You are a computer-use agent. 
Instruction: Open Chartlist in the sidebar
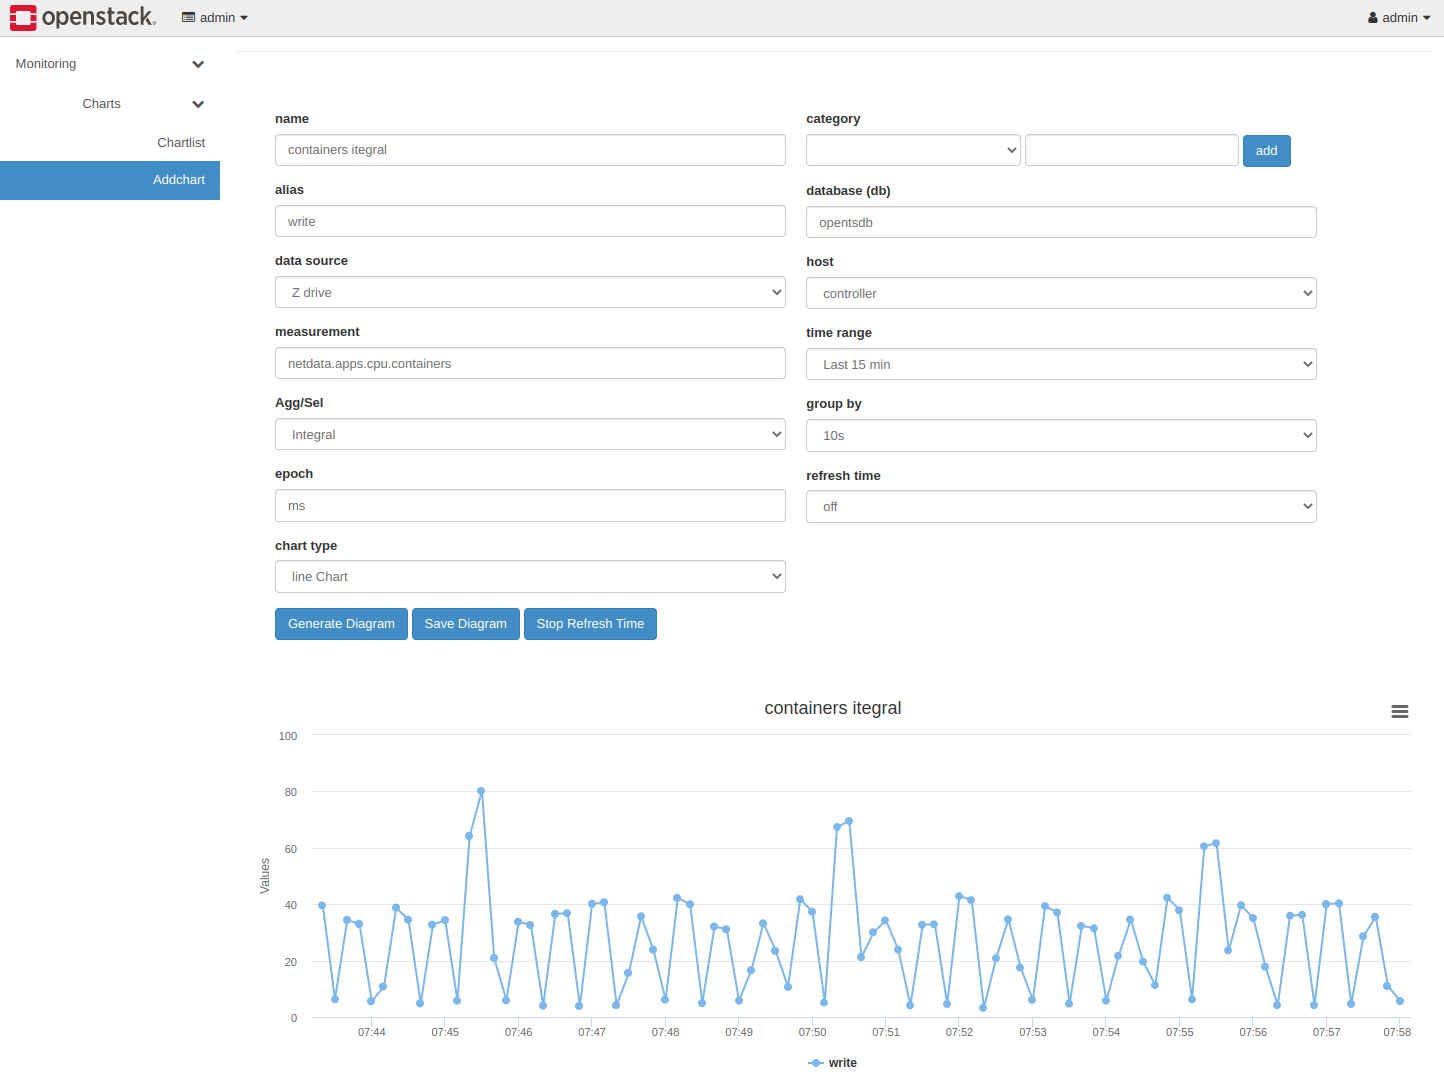(x=180, y=143)
